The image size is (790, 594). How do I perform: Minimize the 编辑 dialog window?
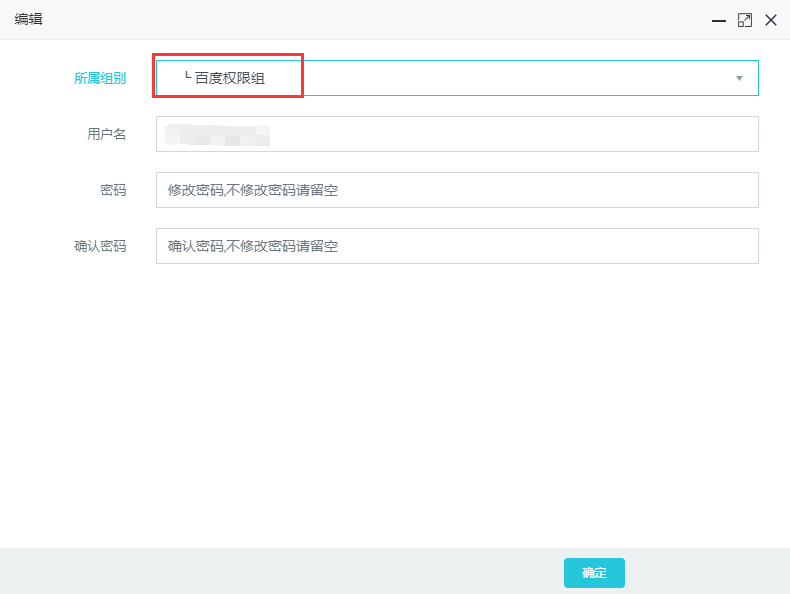[x=718, y=20]
